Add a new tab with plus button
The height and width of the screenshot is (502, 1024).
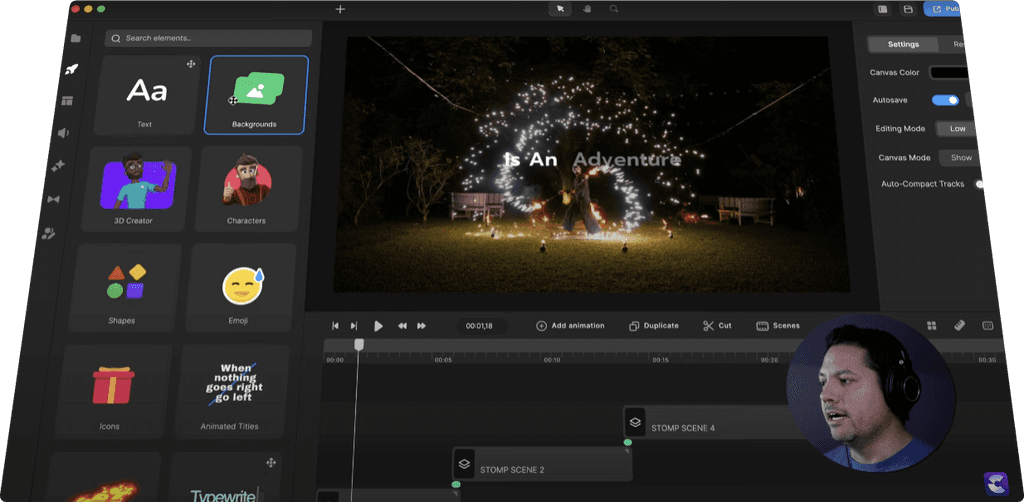340,9
